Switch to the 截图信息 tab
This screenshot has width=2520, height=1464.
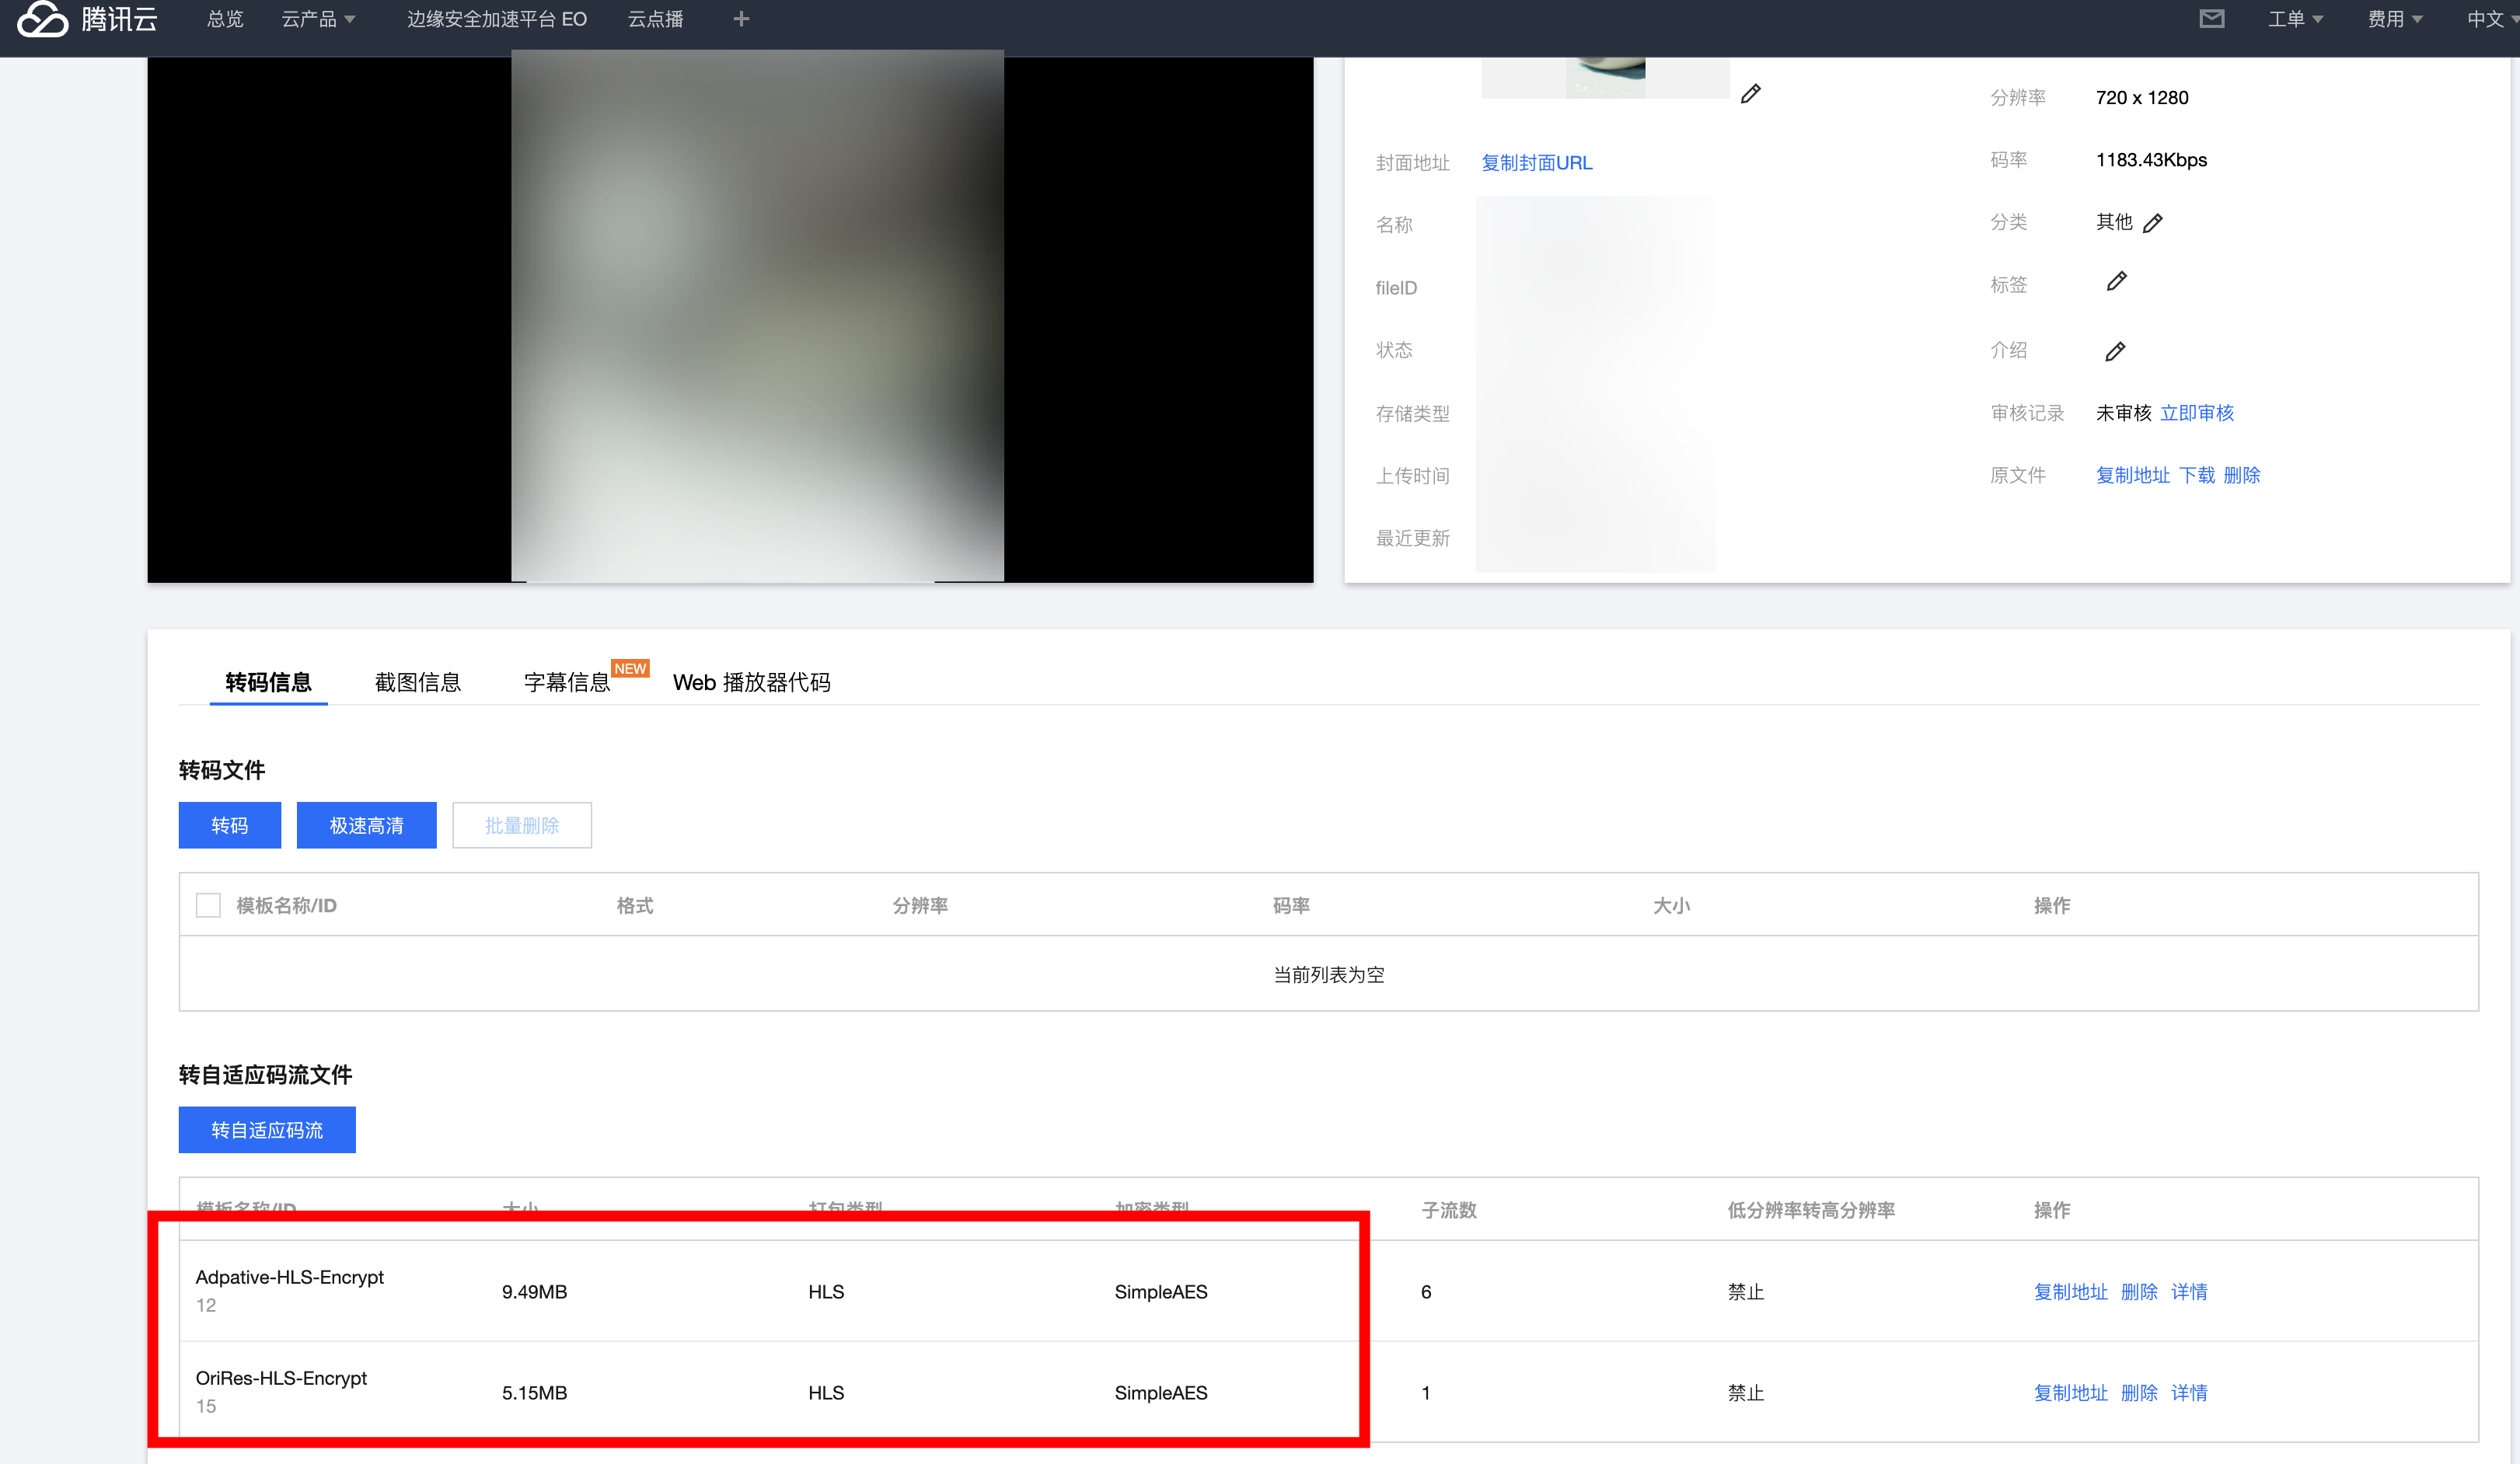pyautogui.click(x=417, y=682)
